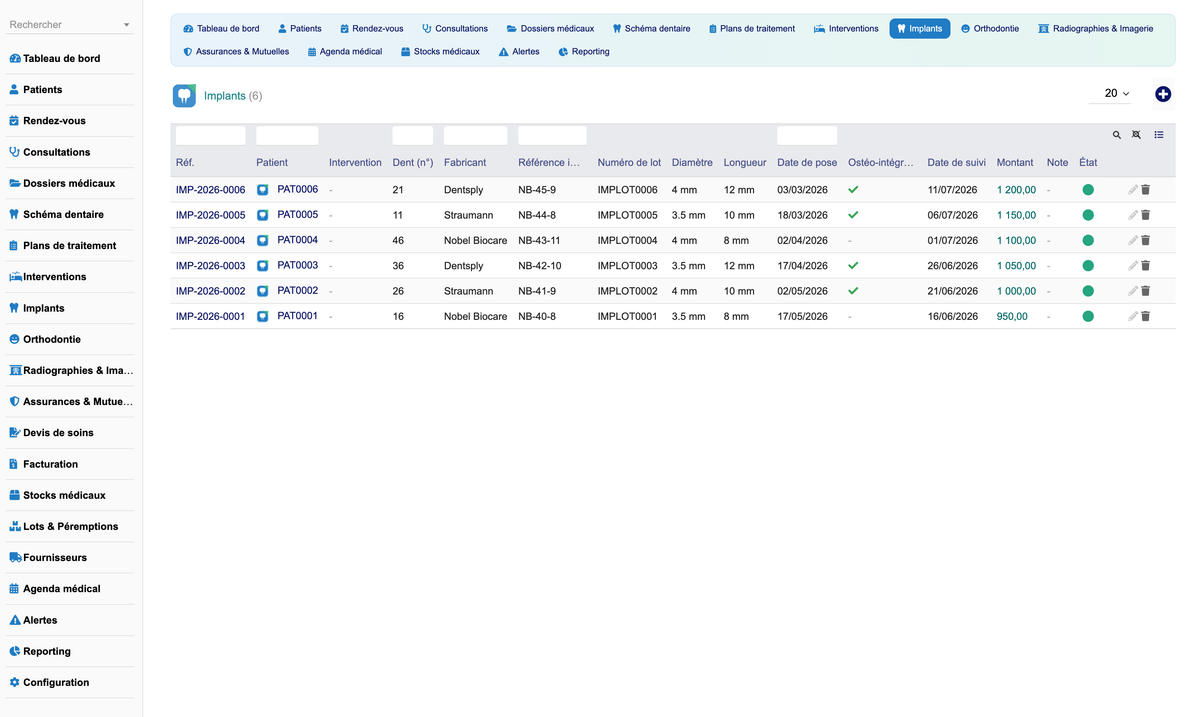Click green status dot for IMP-2026-0006
Screen dimensions: 1200x717
point(1088,190)
